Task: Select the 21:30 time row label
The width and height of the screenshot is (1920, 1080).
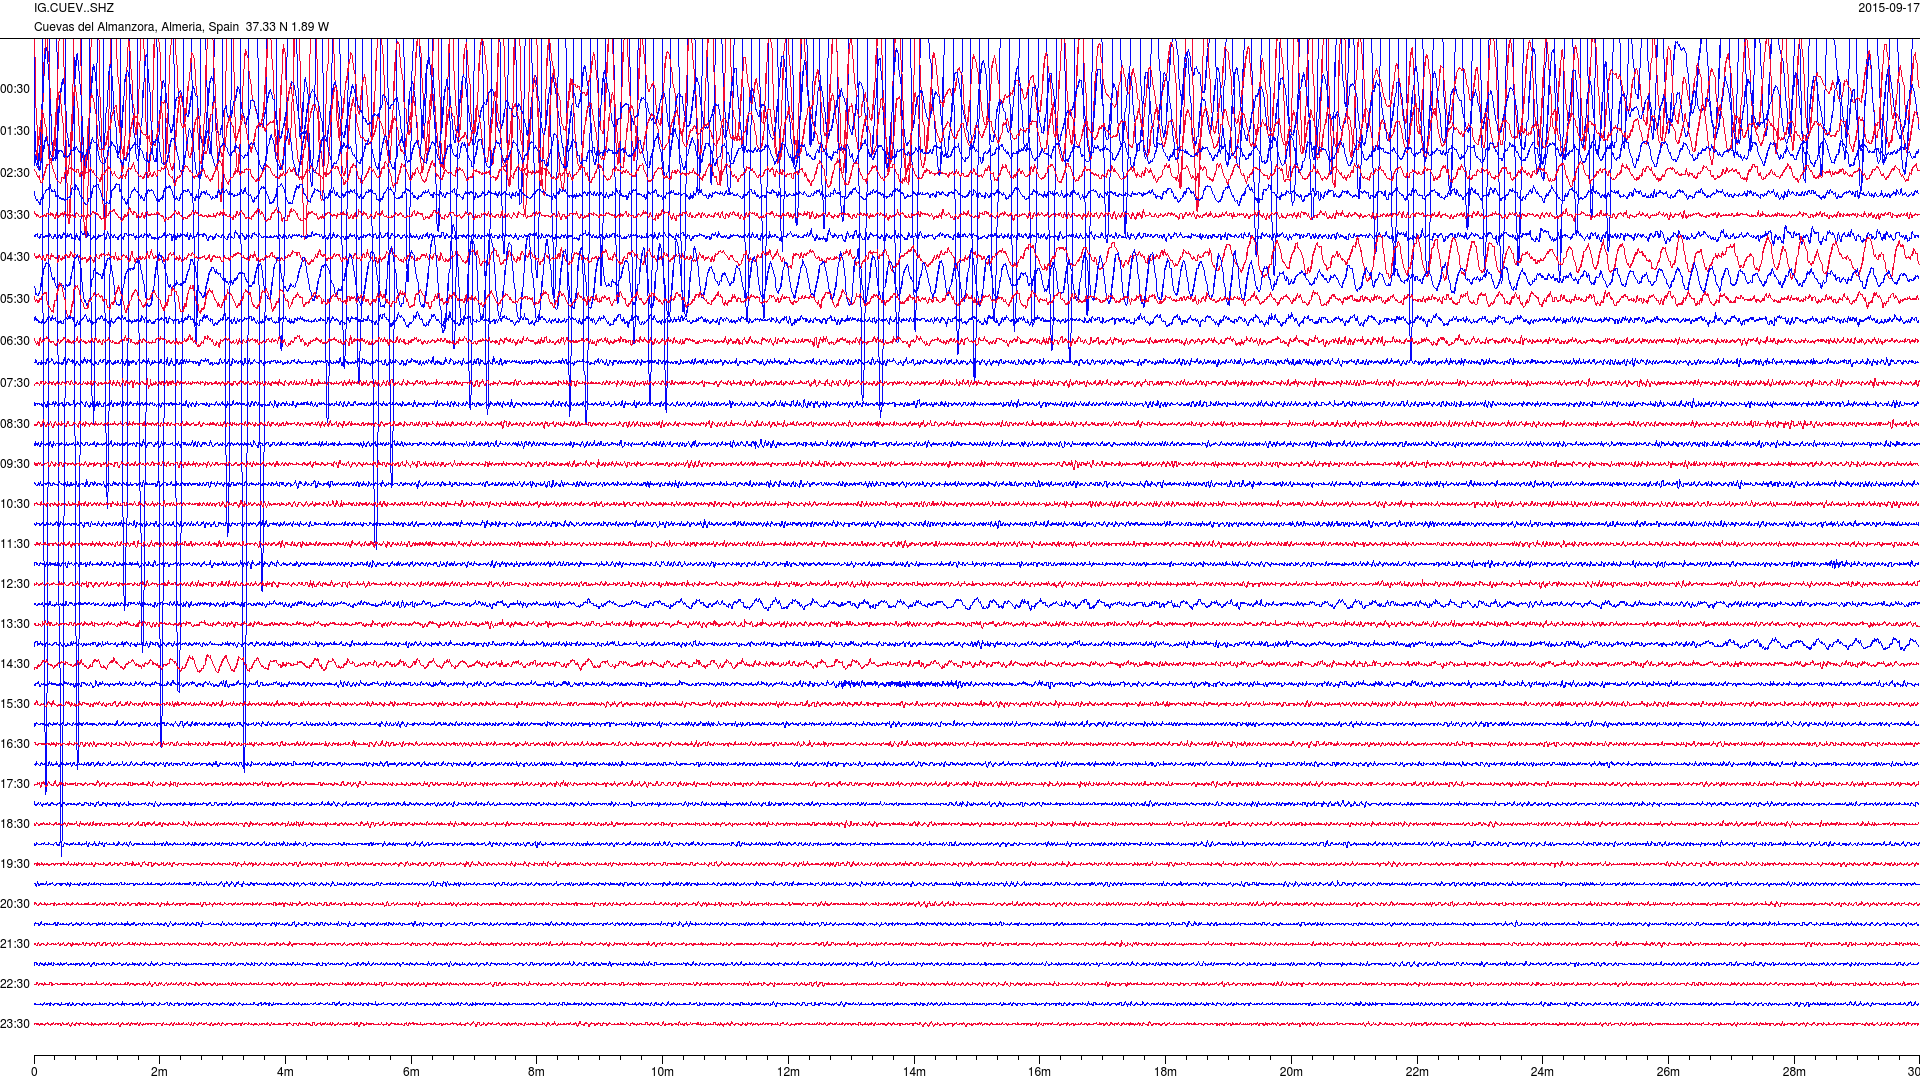Action: (15, 944)
